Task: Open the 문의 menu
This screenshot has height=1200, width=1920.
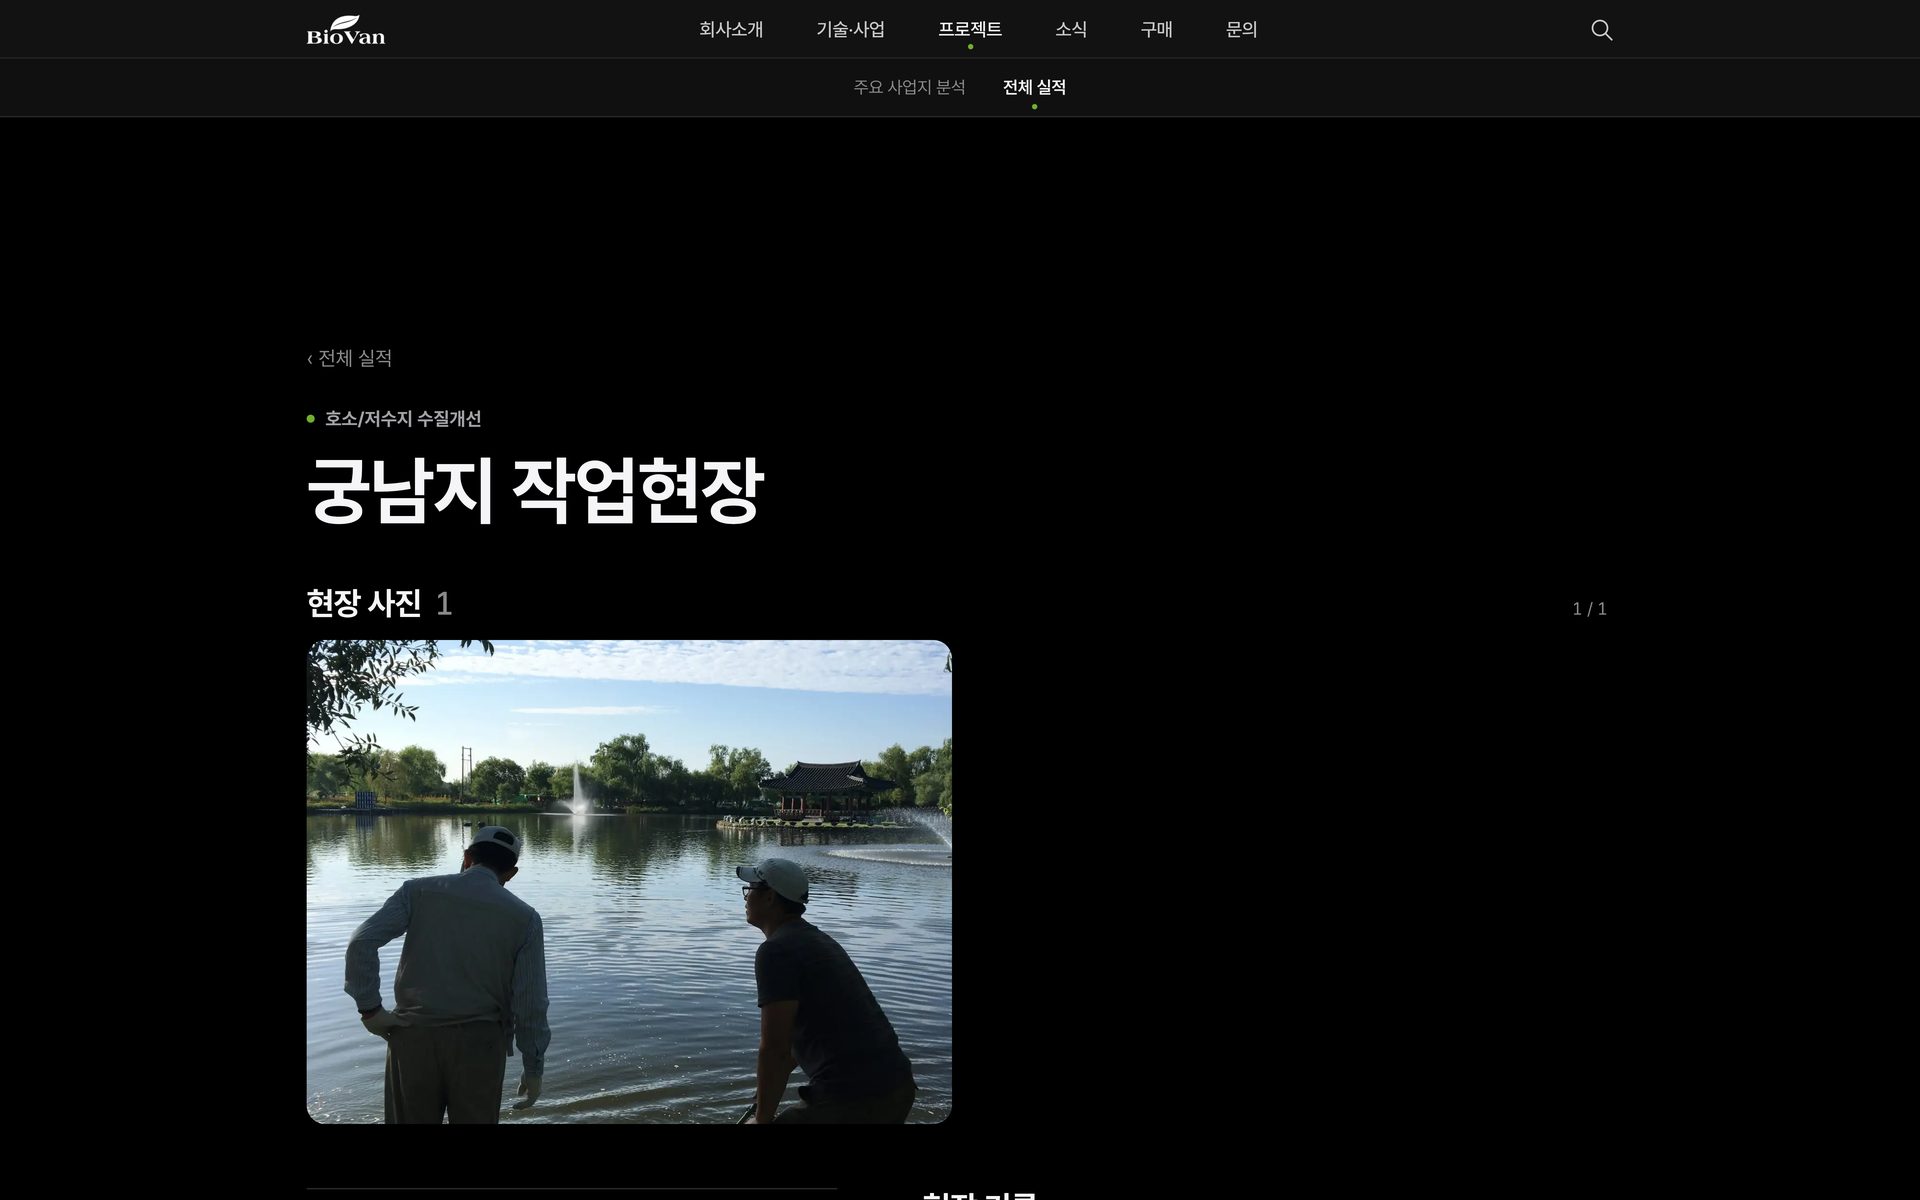Action: point(1241,30)
